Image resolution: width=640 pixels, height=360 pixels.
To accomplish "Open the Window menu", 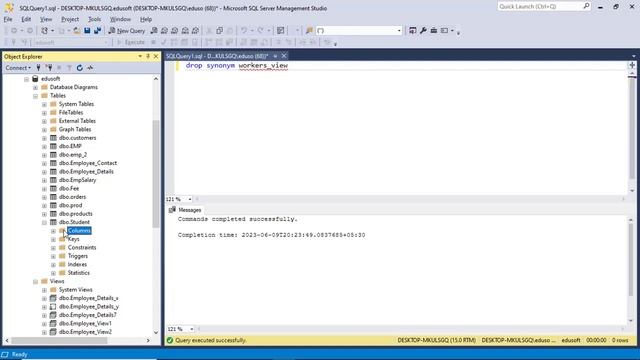I will [120, 19].
